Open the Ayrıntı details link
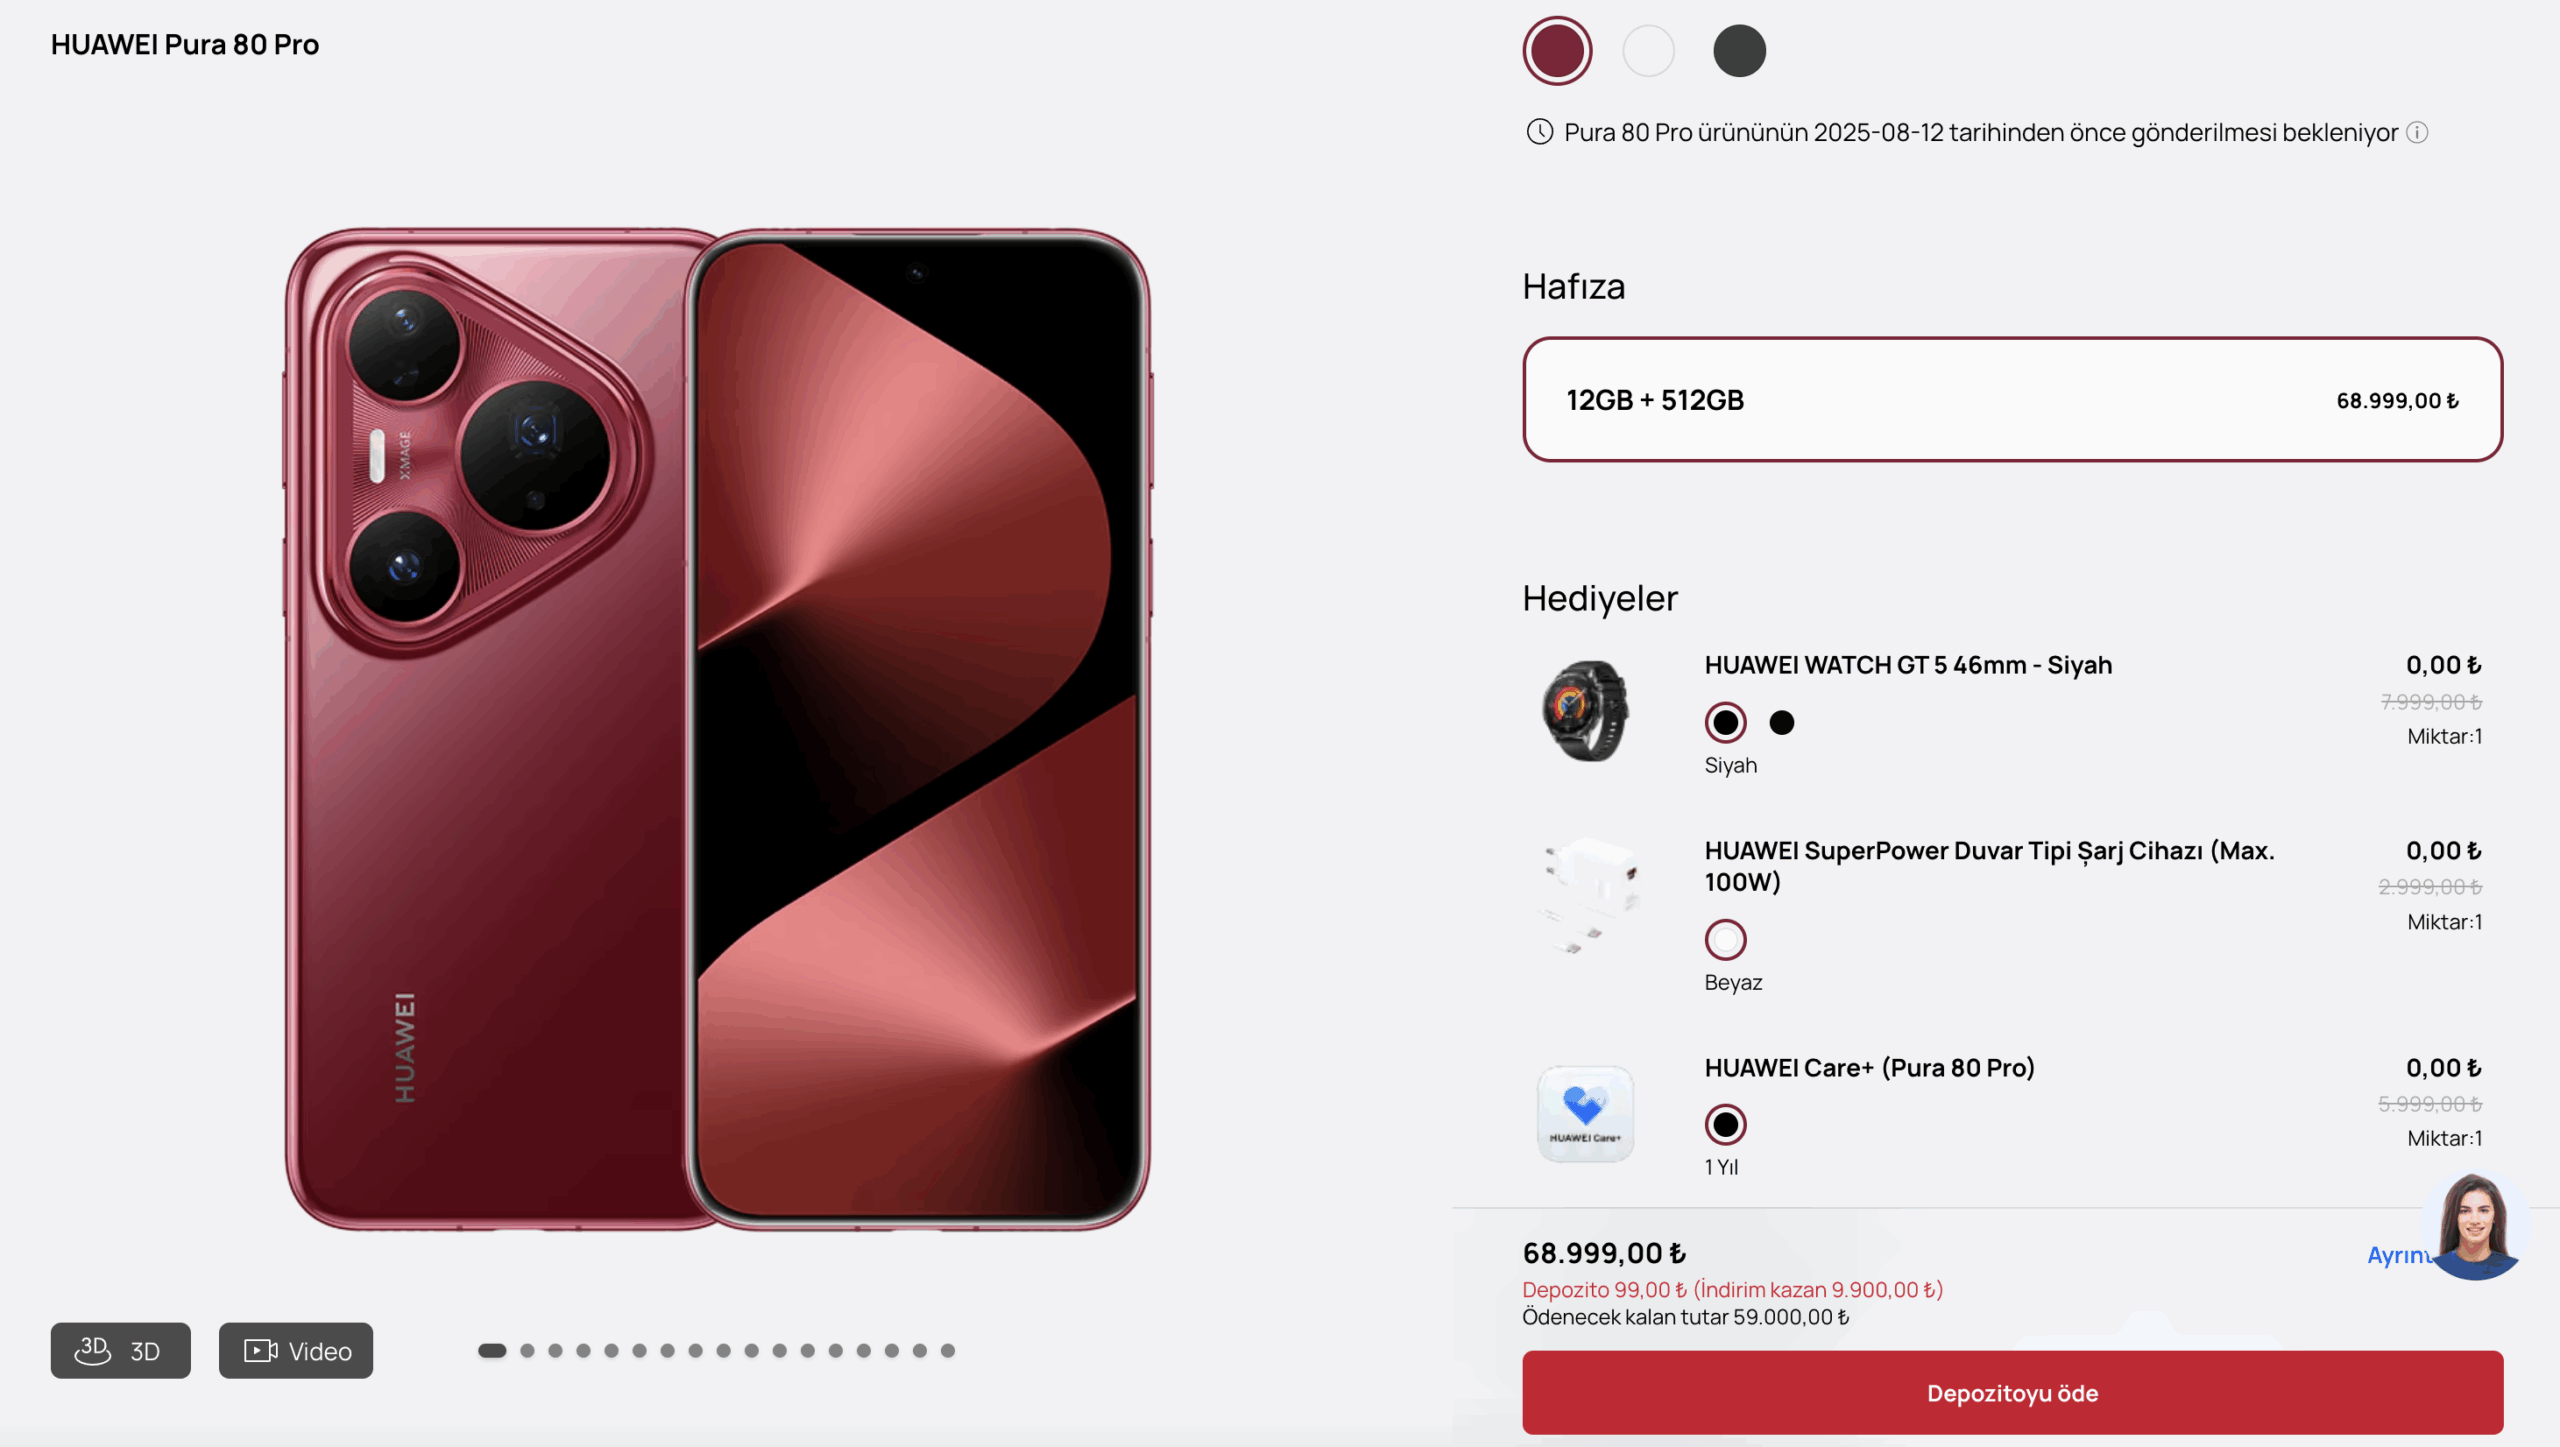The width and height of the screenshot is (2560, 1447). pos(2396,1255)
